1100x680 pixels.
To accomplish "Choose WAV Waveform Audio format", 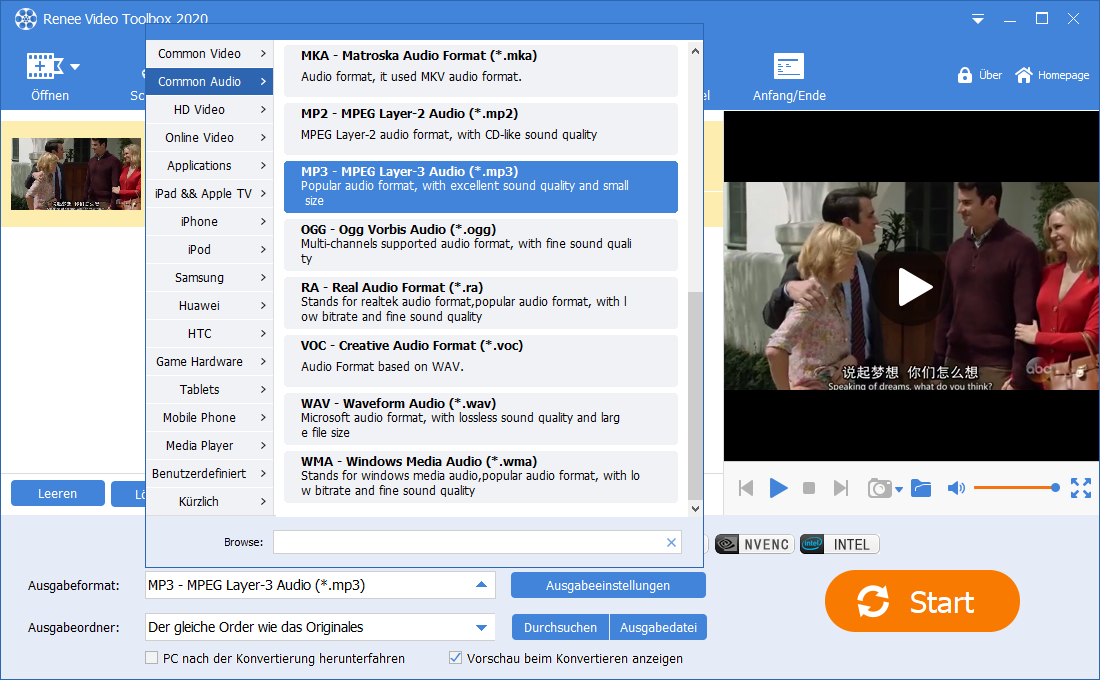I will [481, 419].
